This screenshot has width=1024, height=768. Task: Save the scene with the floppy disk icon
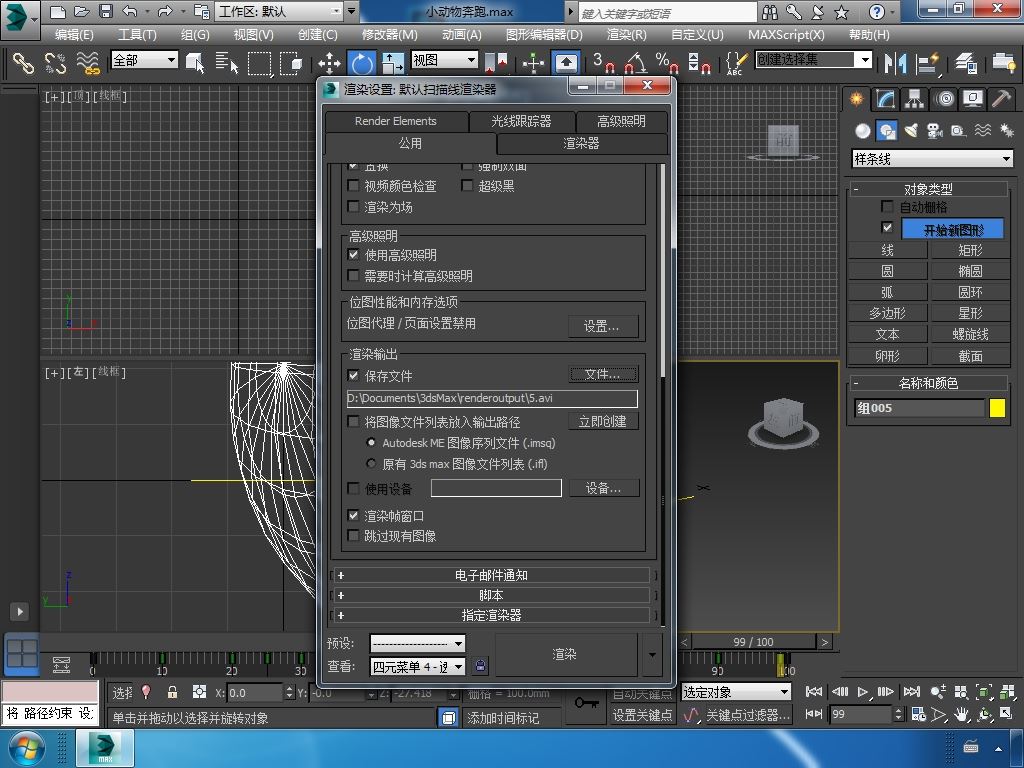(106, 11)
